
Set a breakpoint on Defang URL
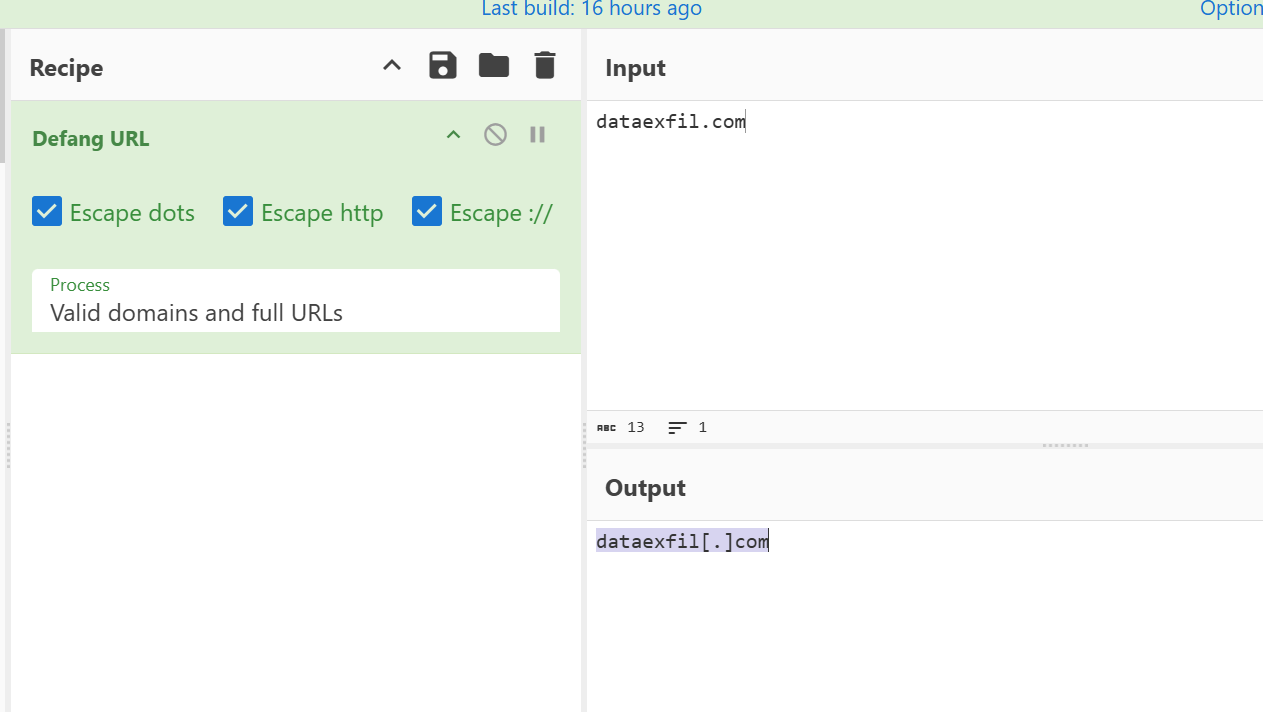(x=537, y=134)
